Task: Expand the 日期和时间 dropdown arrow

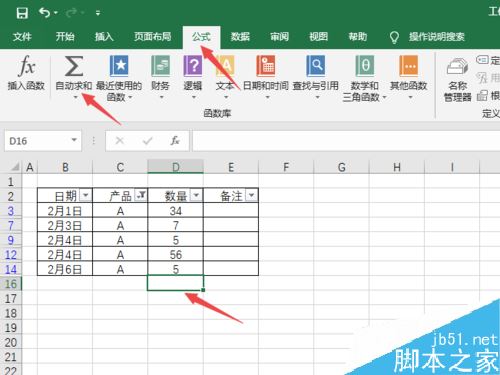Action: (267, 97)
